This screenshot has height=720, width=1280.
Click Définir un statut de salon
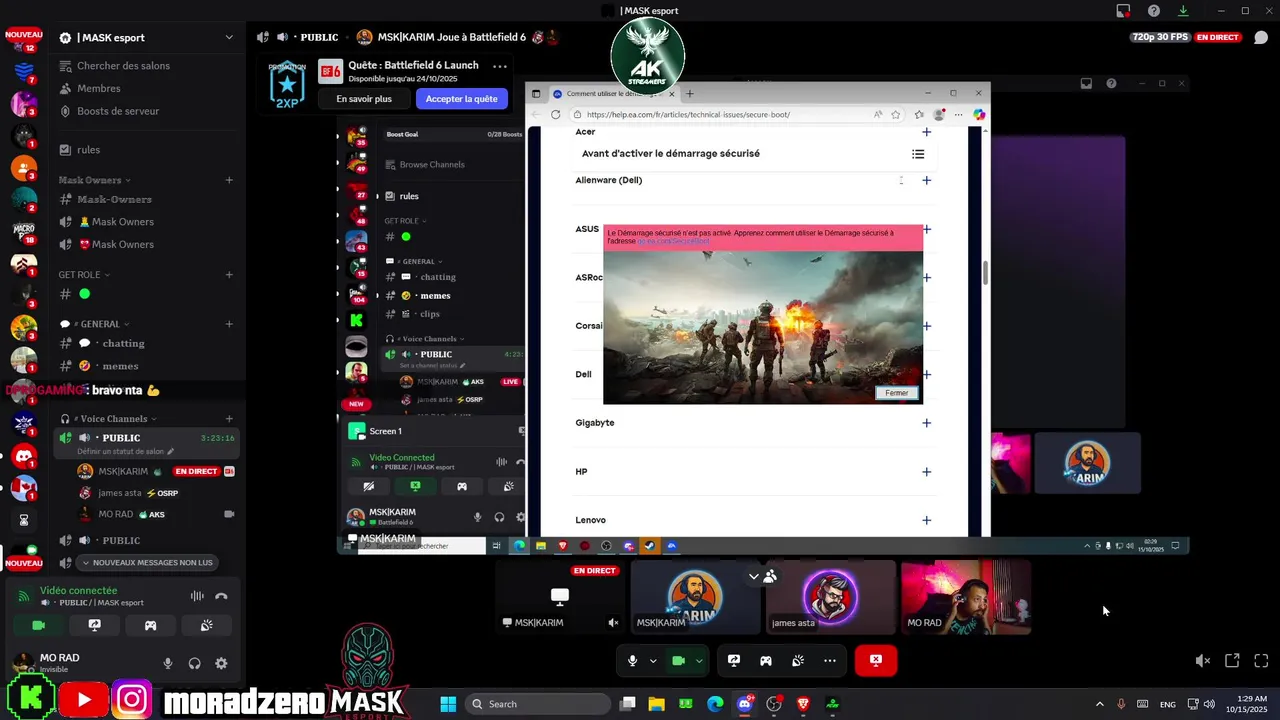(126, 452)
